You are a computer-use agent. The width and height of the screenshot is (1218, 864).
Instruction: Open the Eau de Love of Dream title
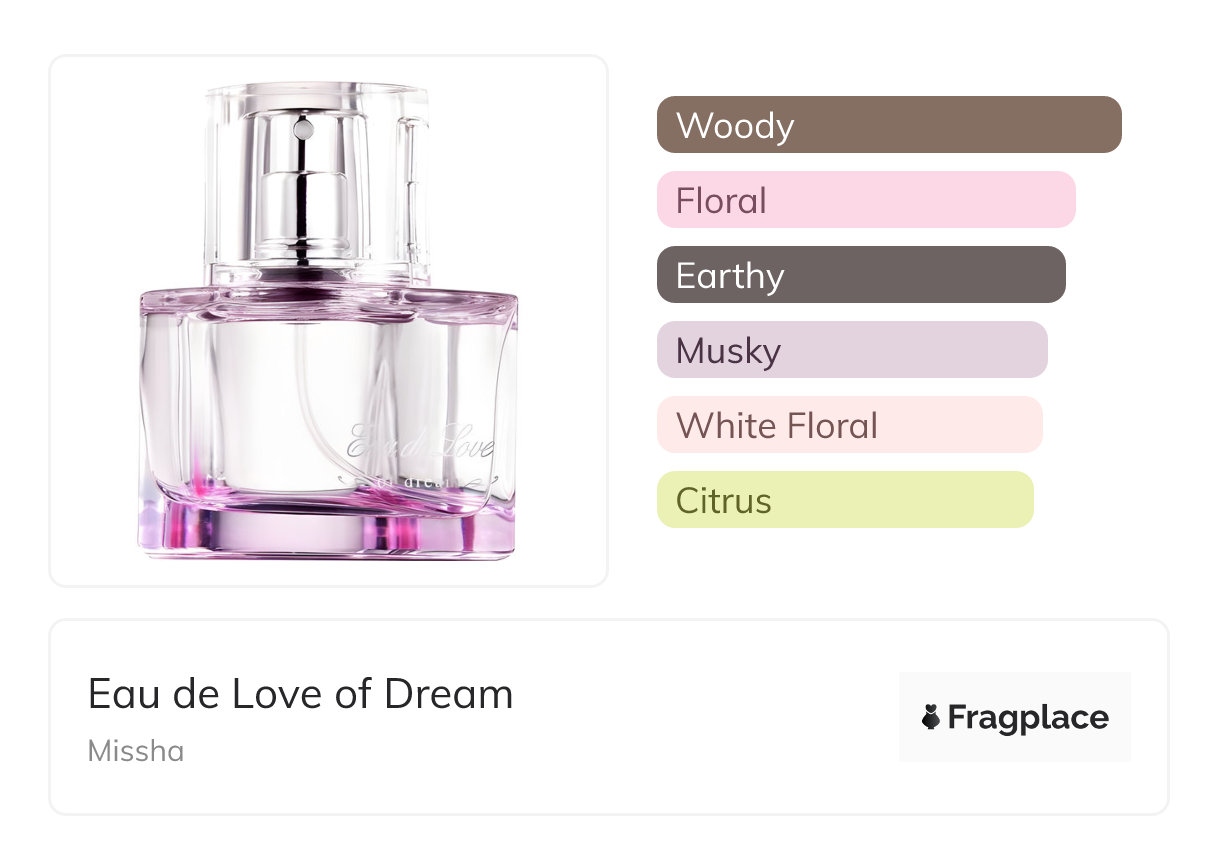[300, 694]
